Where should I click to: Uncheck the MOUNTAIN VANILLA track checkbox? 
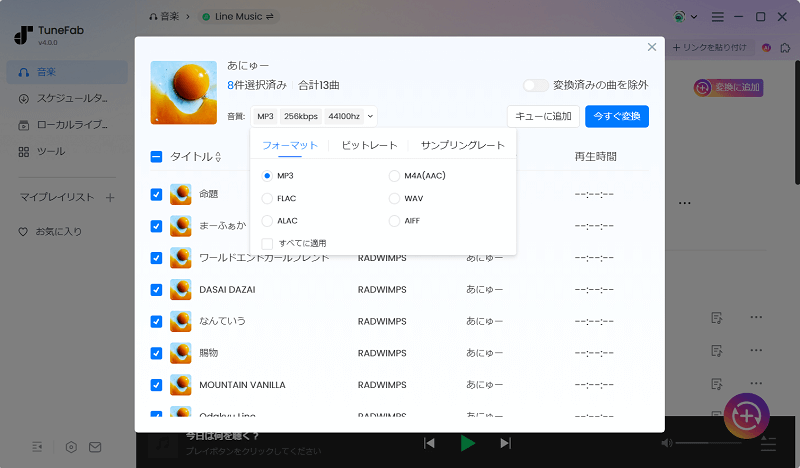coord(157,385)
